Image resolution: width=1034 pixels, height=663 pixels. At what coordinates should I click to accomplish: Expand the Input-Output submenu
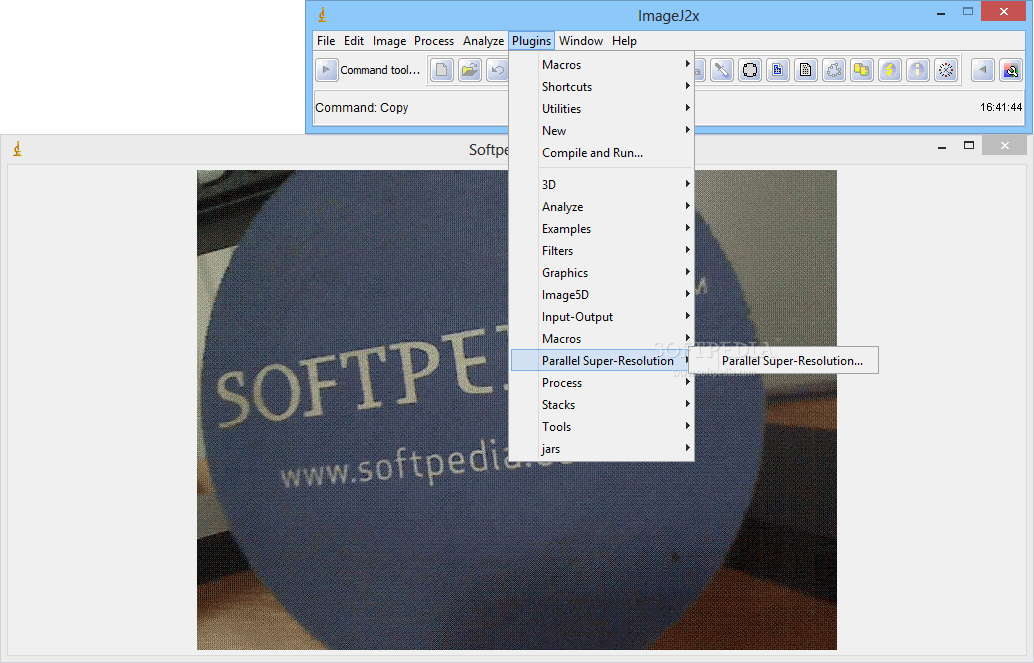[x=601, y=317]
